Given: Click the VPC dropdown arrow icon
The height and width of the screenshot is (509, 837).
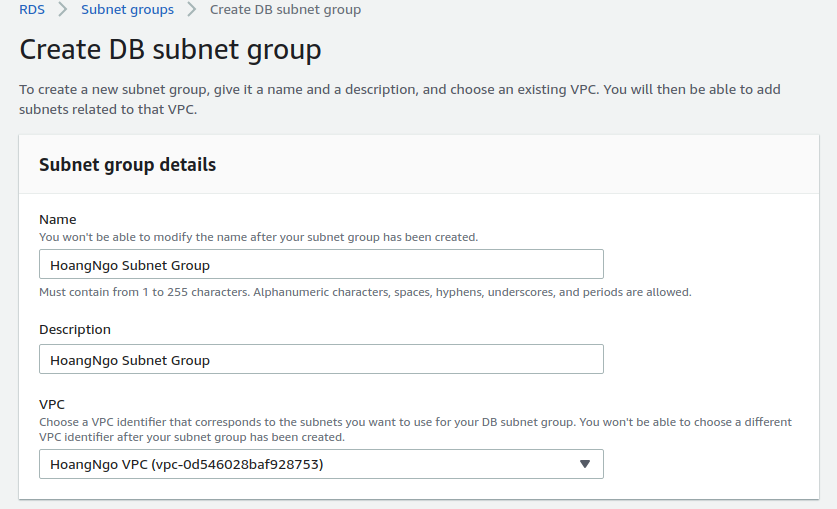Looking at the screenshot, I should pos(585,464).
